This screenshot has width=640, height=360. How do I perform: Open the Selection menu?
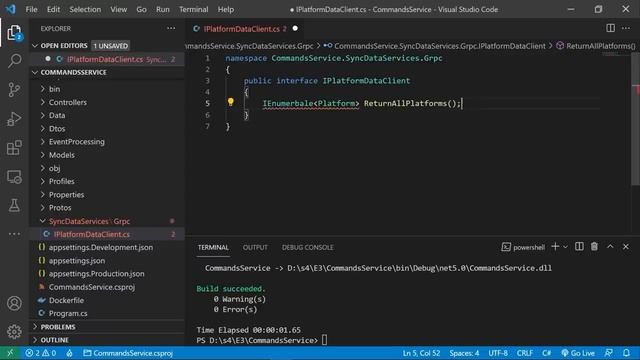[x=85, y=9]
